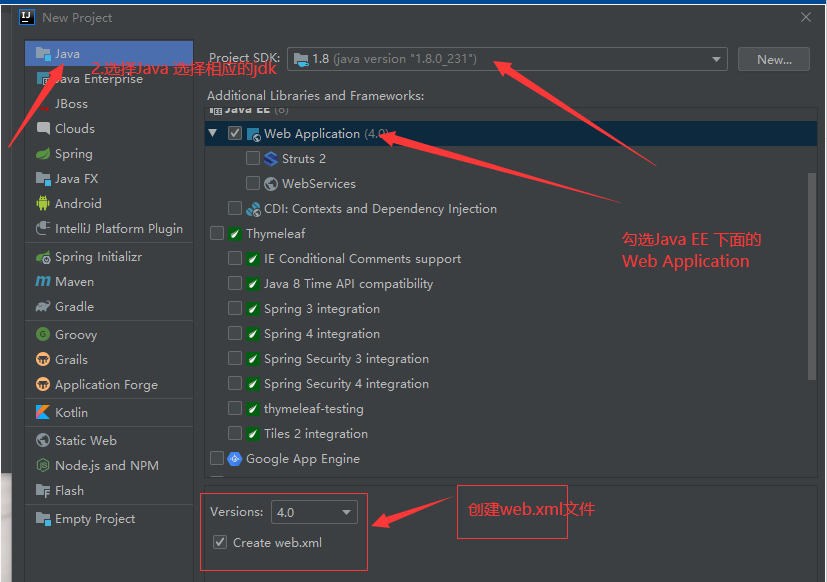Select Static Web project type
The image size is (827, 582).
pyautogui.click(x=109, y=440)
